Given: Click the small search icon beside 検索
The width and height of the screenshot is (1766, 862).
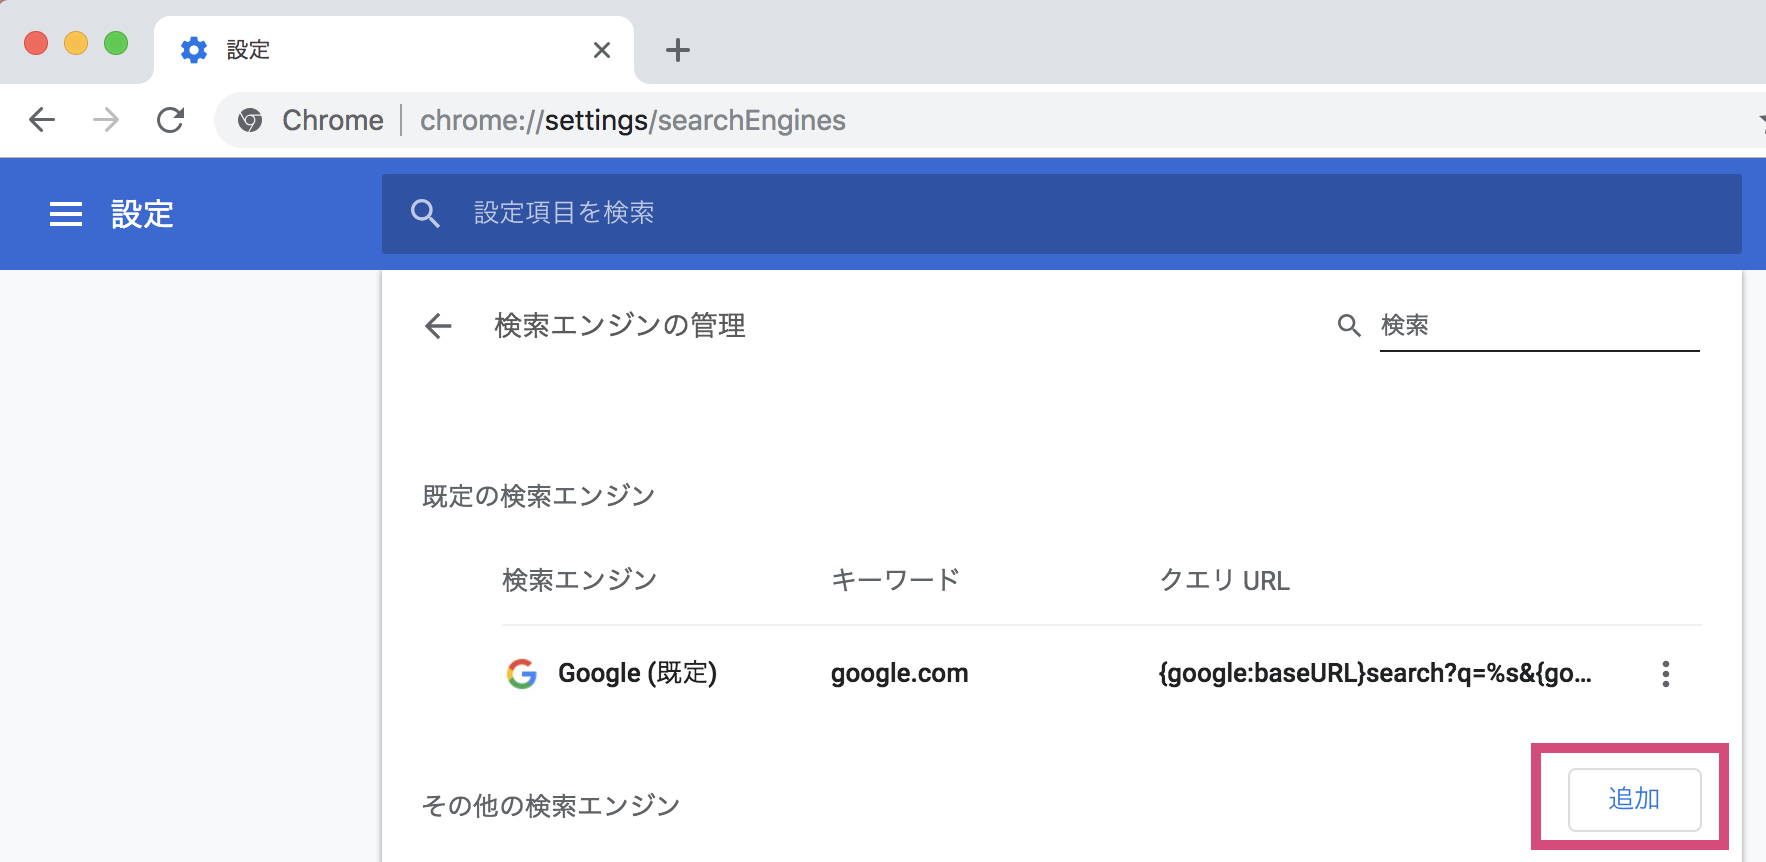Looking at the screenshot, I should coord(1349,326).
